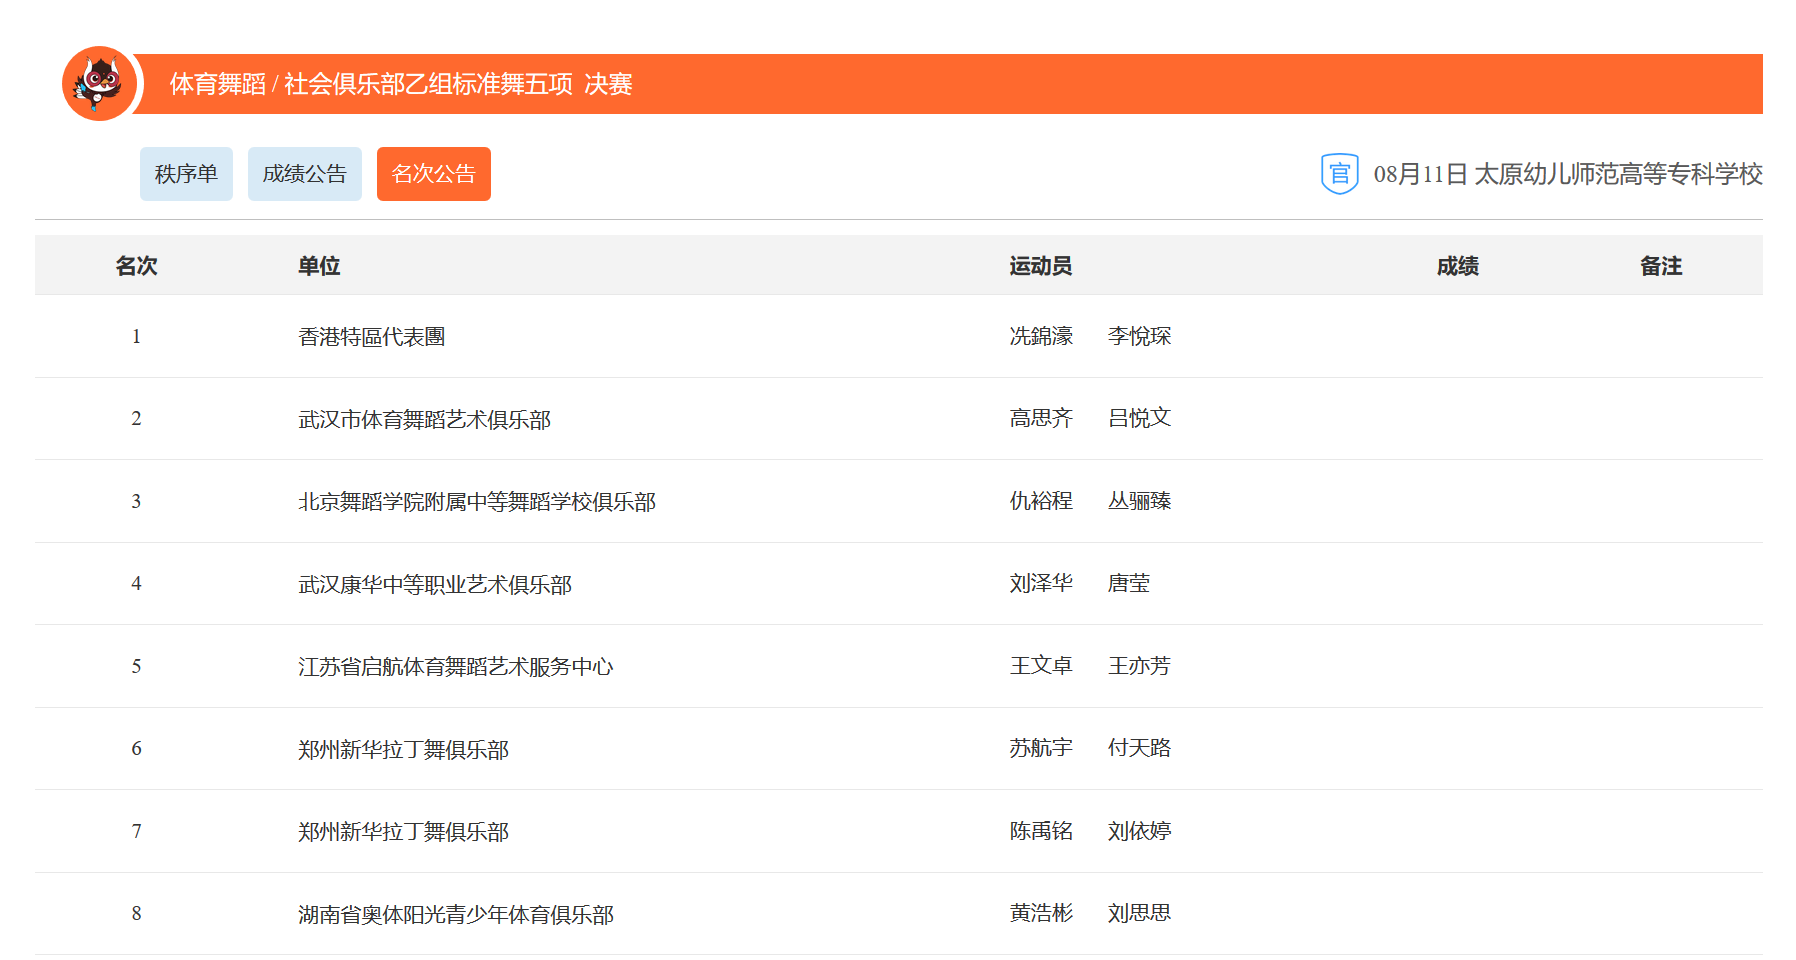Select athlete 王文卓

[x=1041, y=666]
